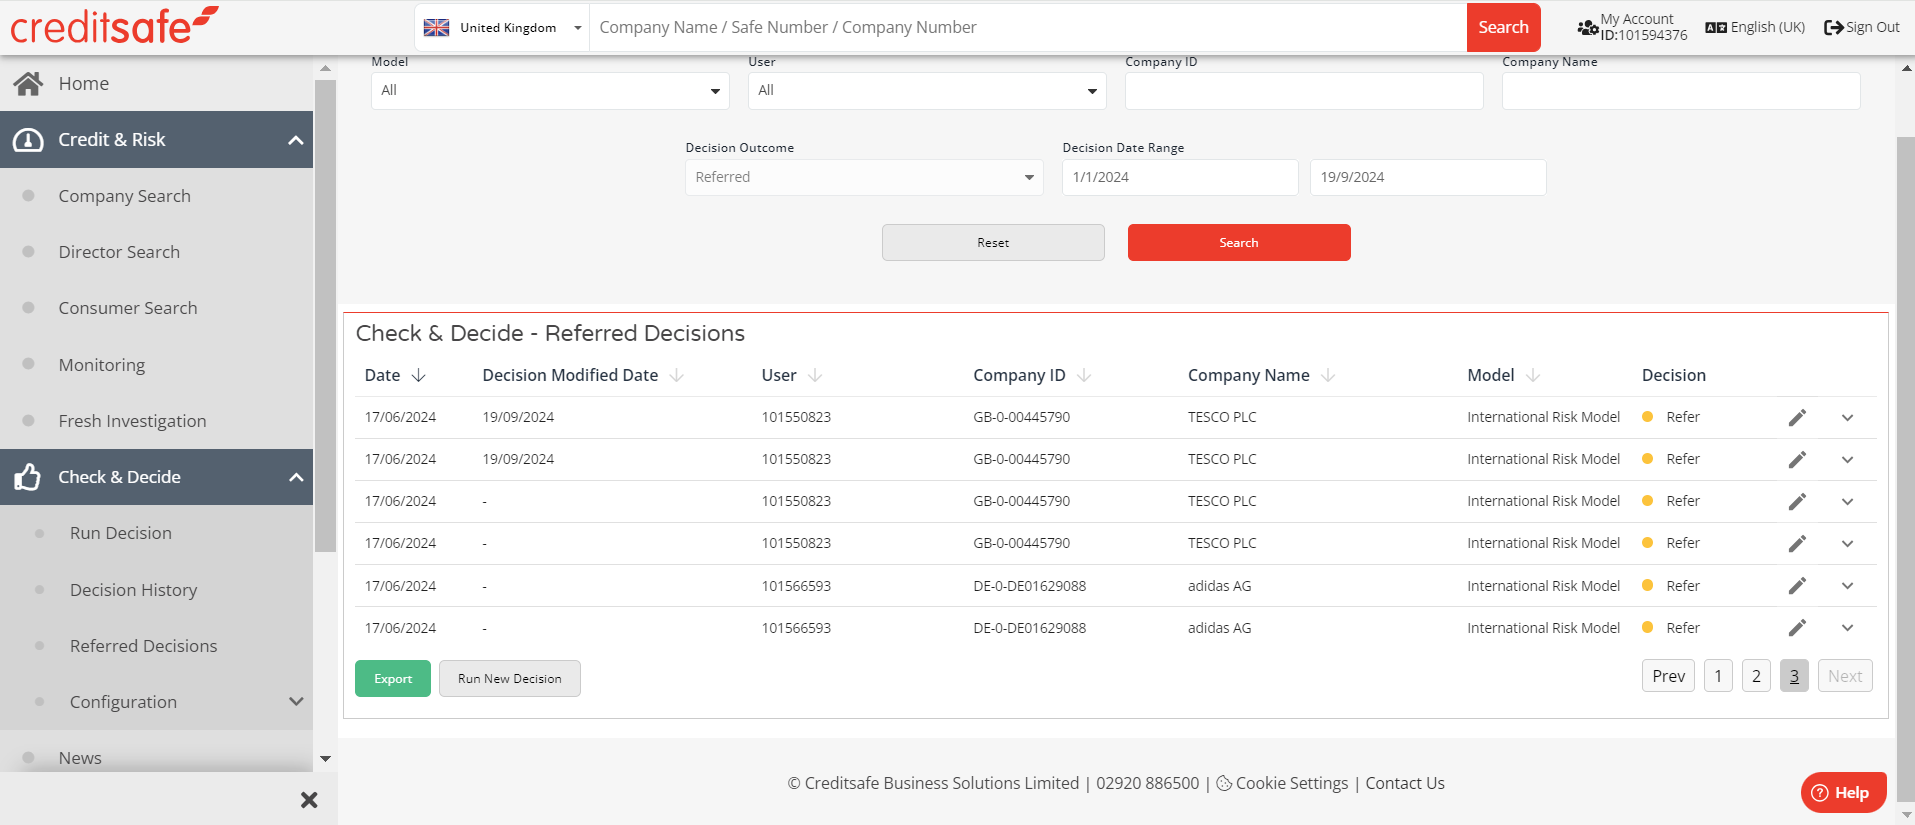Expand first adidas AG row chevron

1847,586
